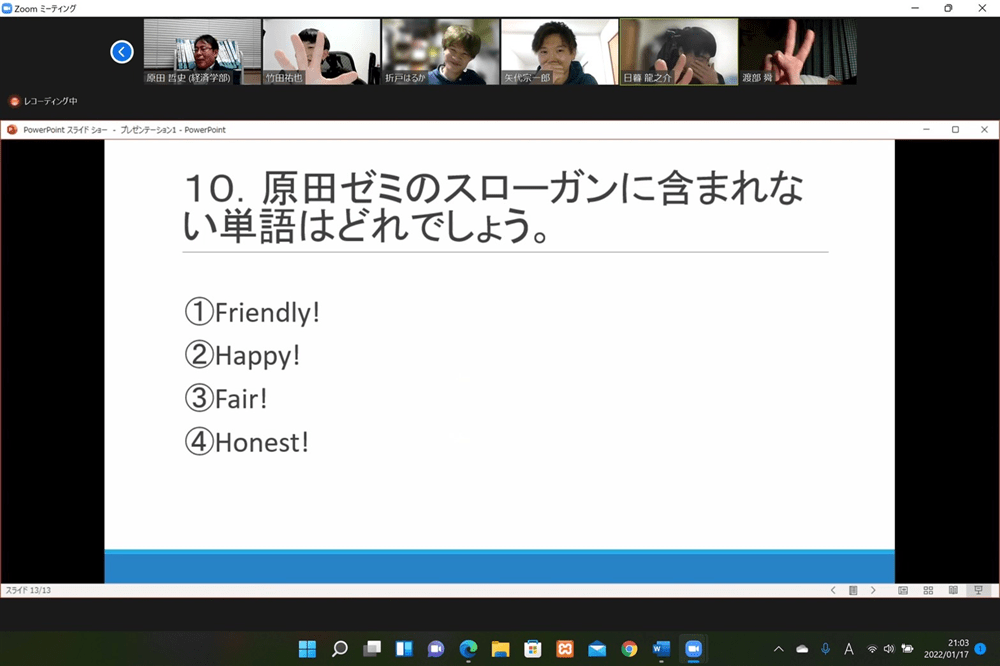Go to previous slide using status bar arrow

click(x=833, y=590)
